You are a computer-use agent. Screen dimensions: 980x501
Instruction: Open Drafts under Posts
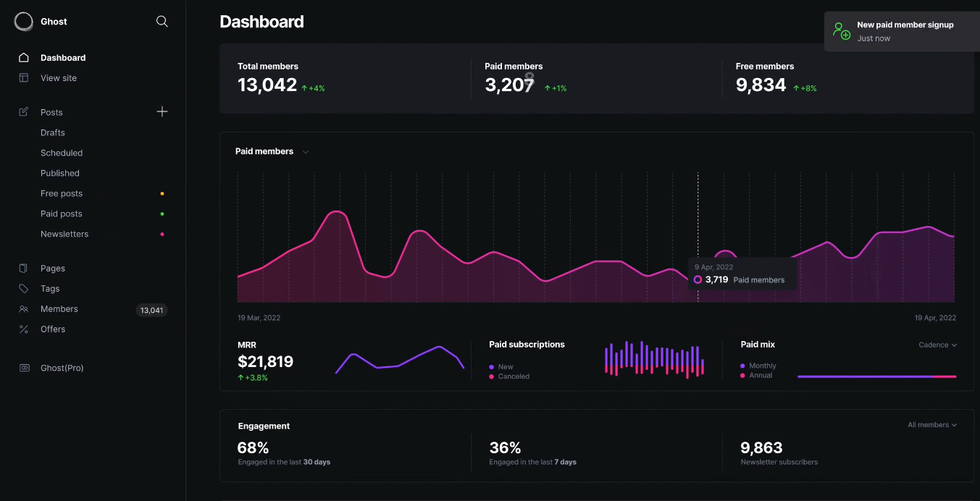pos(53,133)
